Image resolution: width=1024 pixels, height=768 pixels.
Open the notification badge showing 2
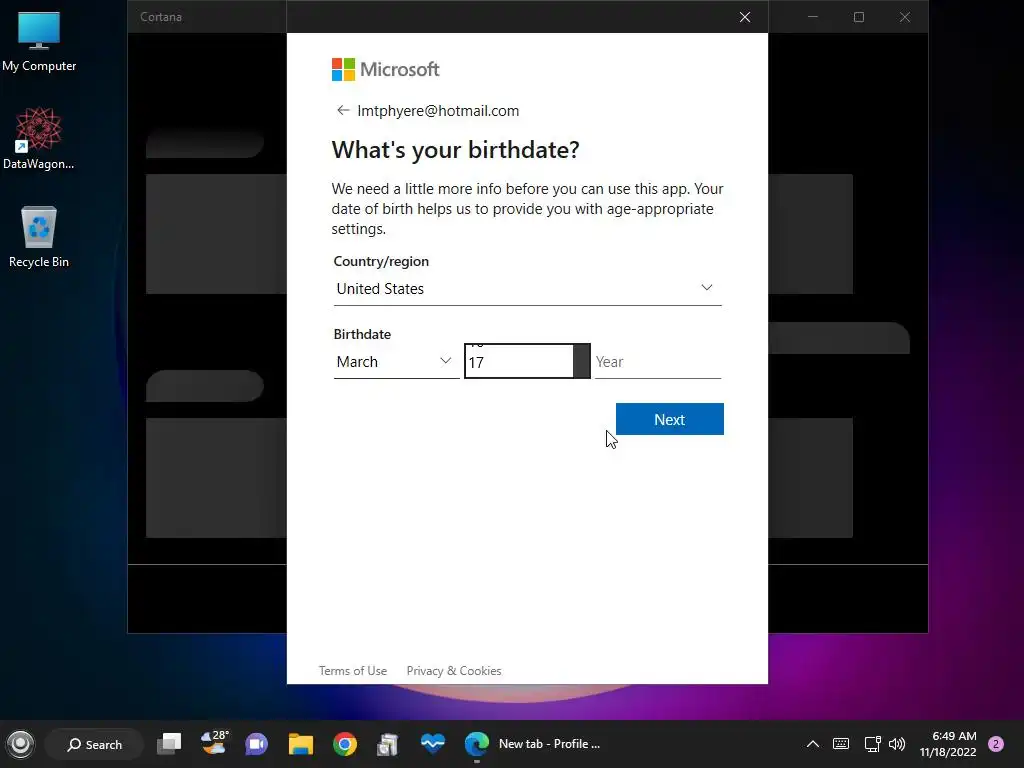(x=996, y=744)
